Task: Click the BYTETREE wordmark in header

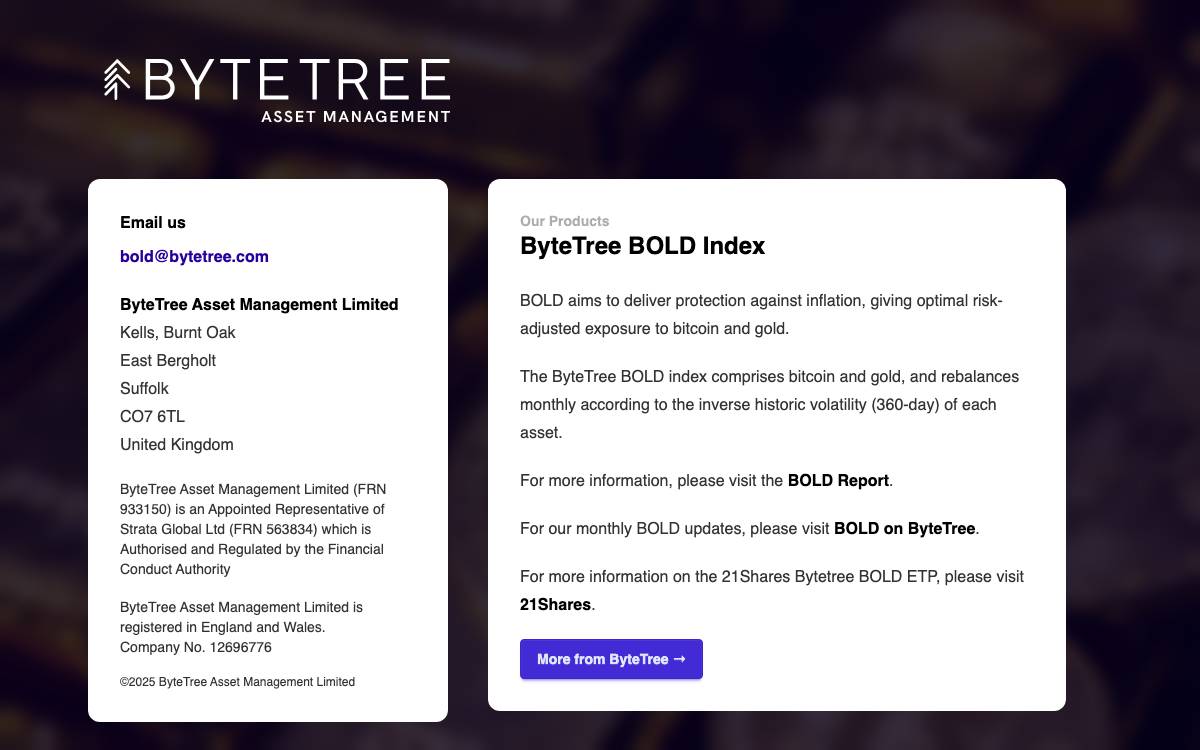Action: point(298,79)
